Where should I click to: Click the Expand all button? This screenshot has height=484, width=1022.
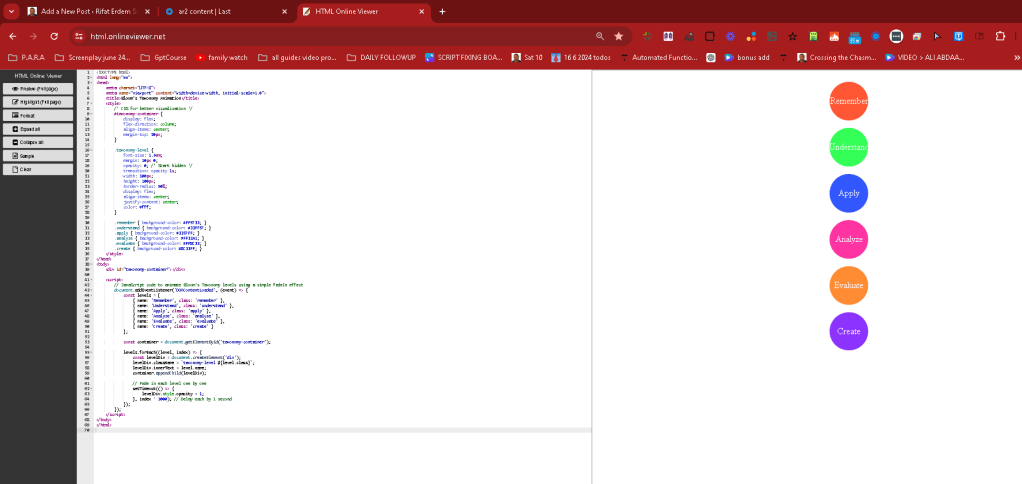point(38,129)
